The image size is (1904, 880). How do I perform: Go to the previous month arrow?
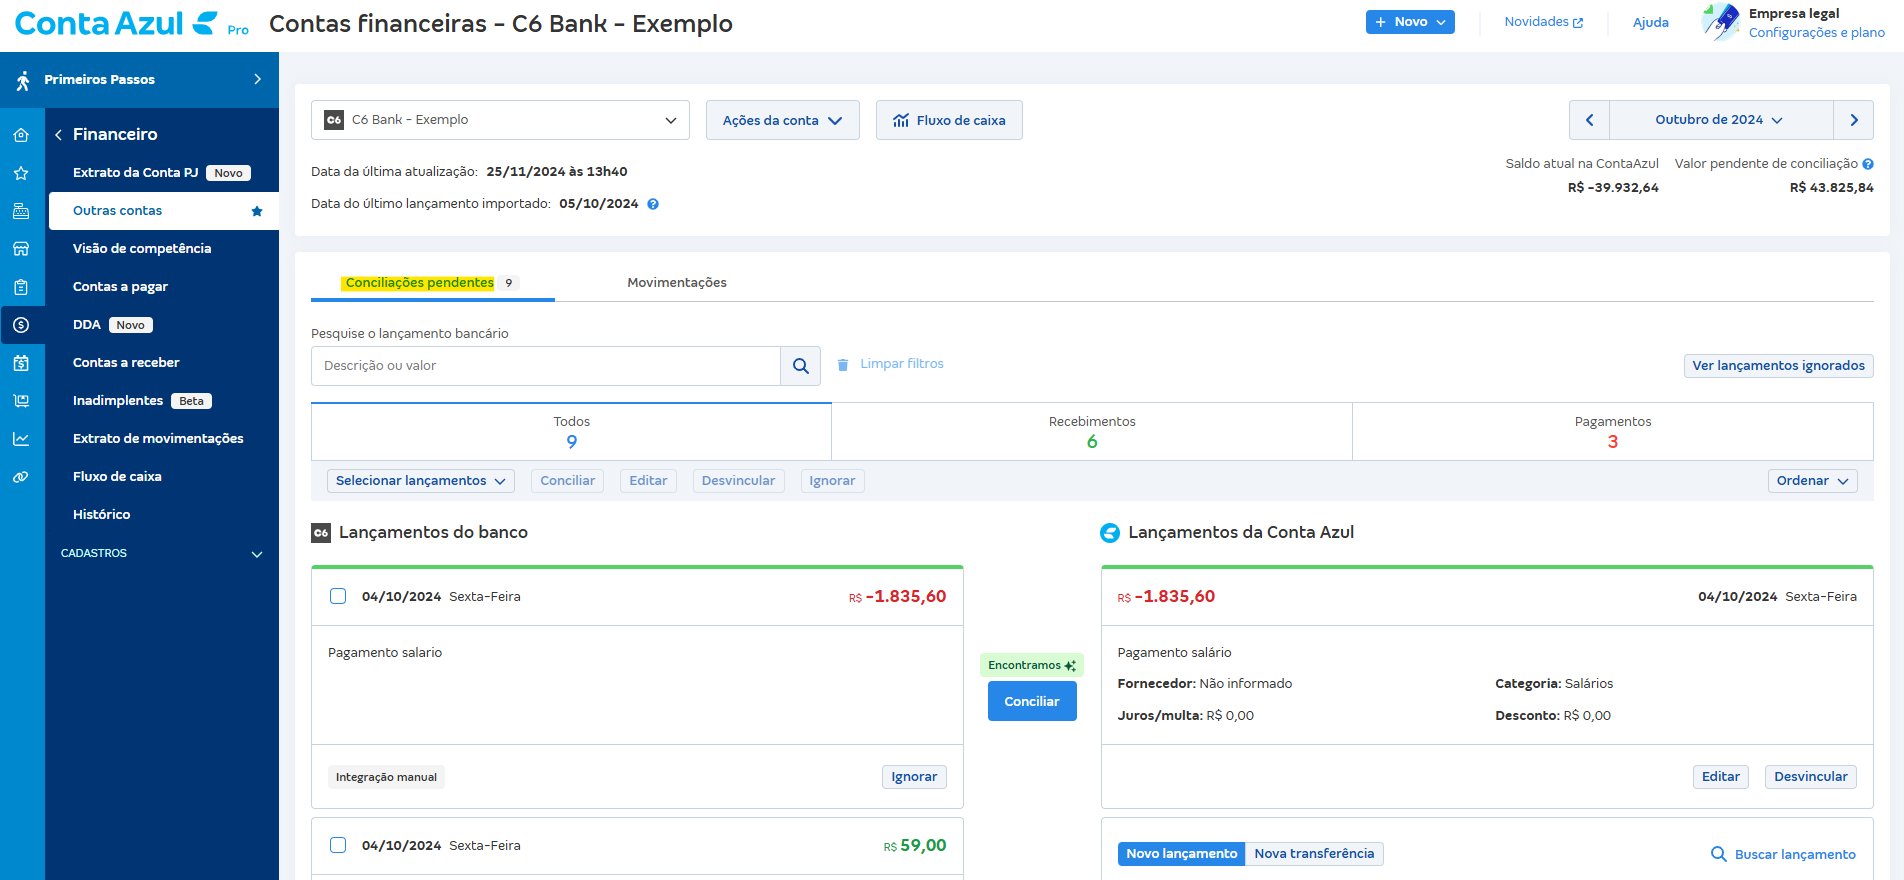[x=1589, y=120]
